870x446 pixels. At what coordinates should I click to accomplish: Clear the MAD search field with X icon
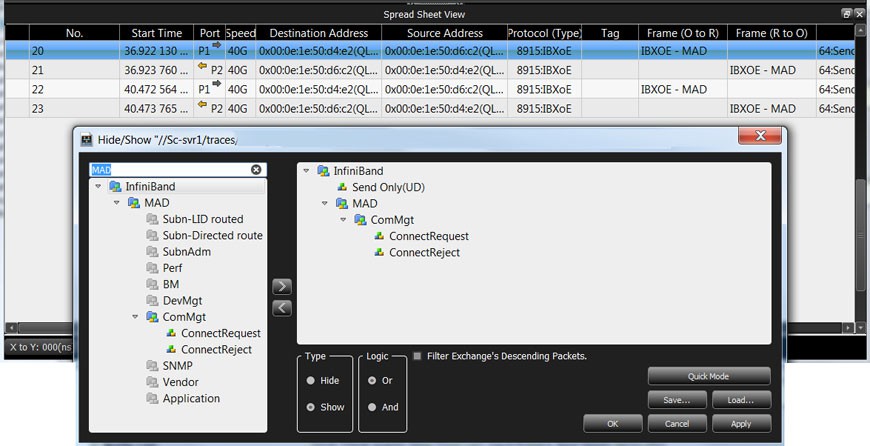click(x=256, y=170)
